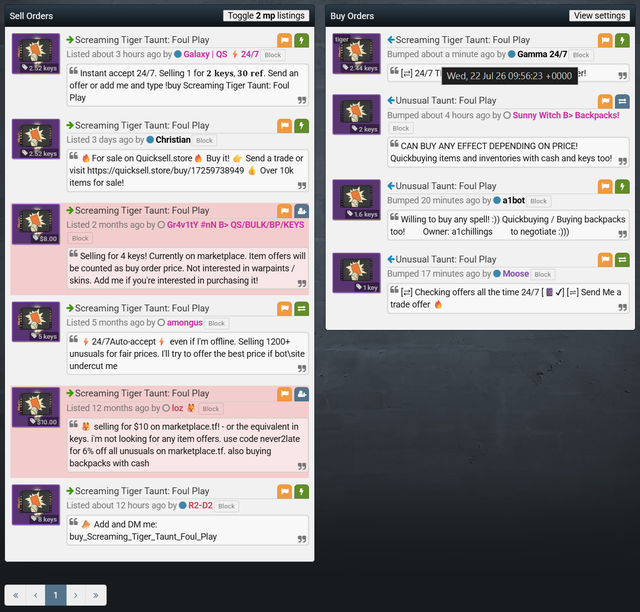
Task: Click the green trade arrows on Moose buy order
Action: (x=622, y=260)
